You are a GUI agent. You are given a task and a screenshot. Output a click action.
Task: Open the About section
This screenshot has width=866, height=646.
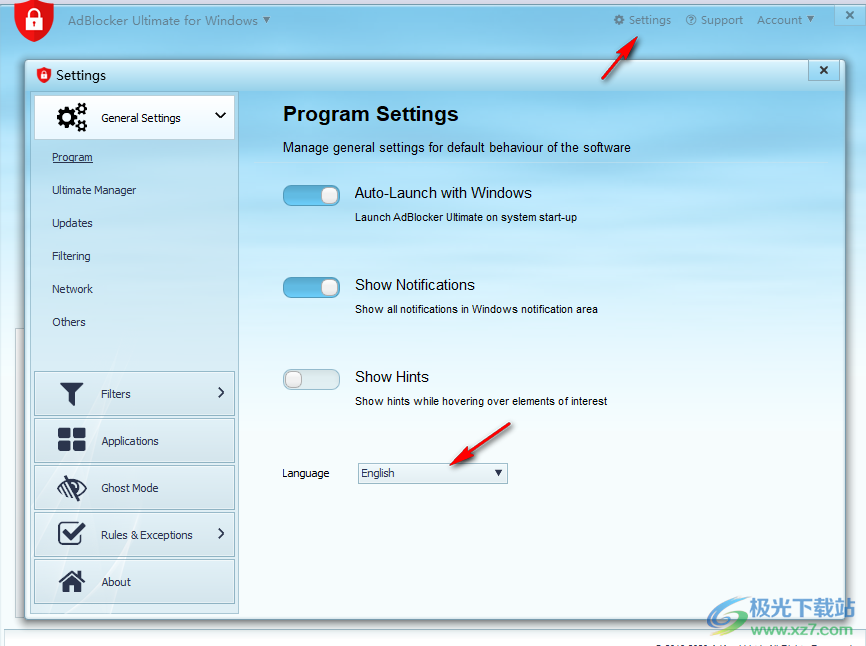point(134,581)
